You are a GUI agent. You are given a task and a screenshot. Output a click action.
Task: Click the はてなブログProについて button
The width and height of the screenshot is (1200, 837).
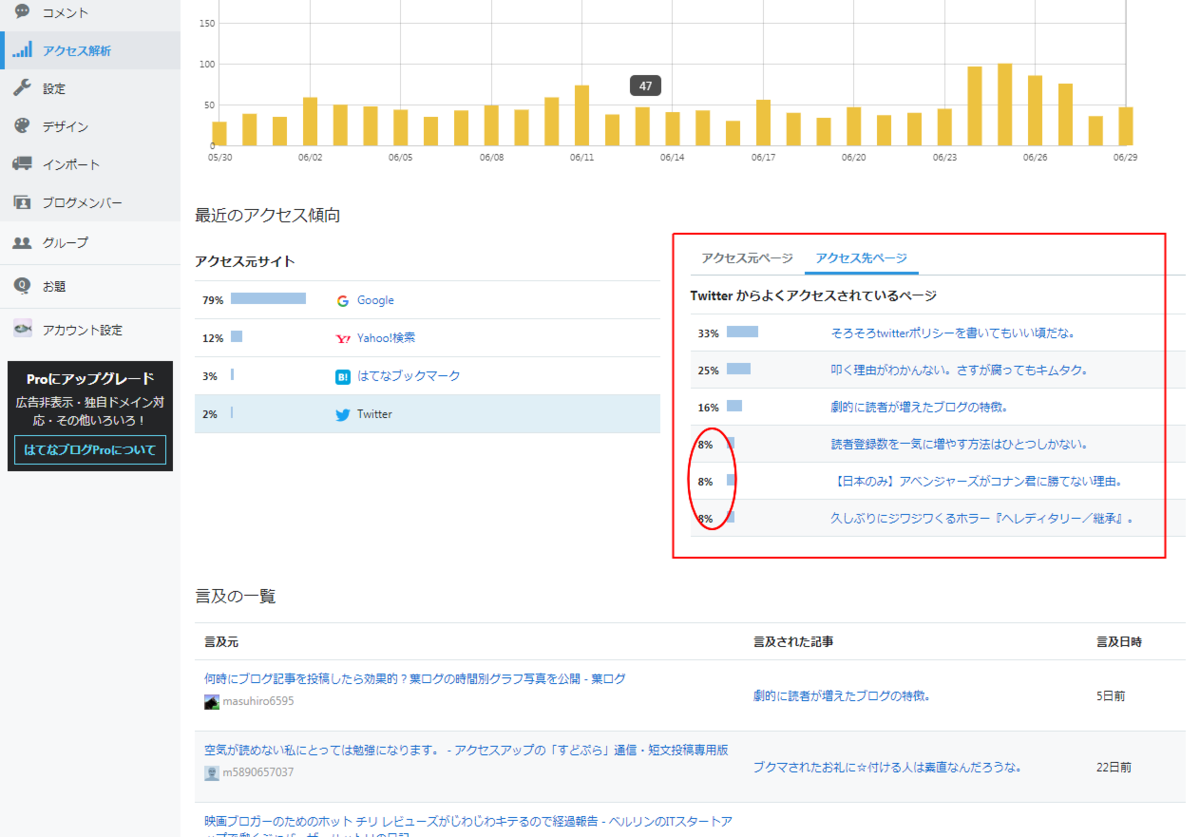(90, 450)
